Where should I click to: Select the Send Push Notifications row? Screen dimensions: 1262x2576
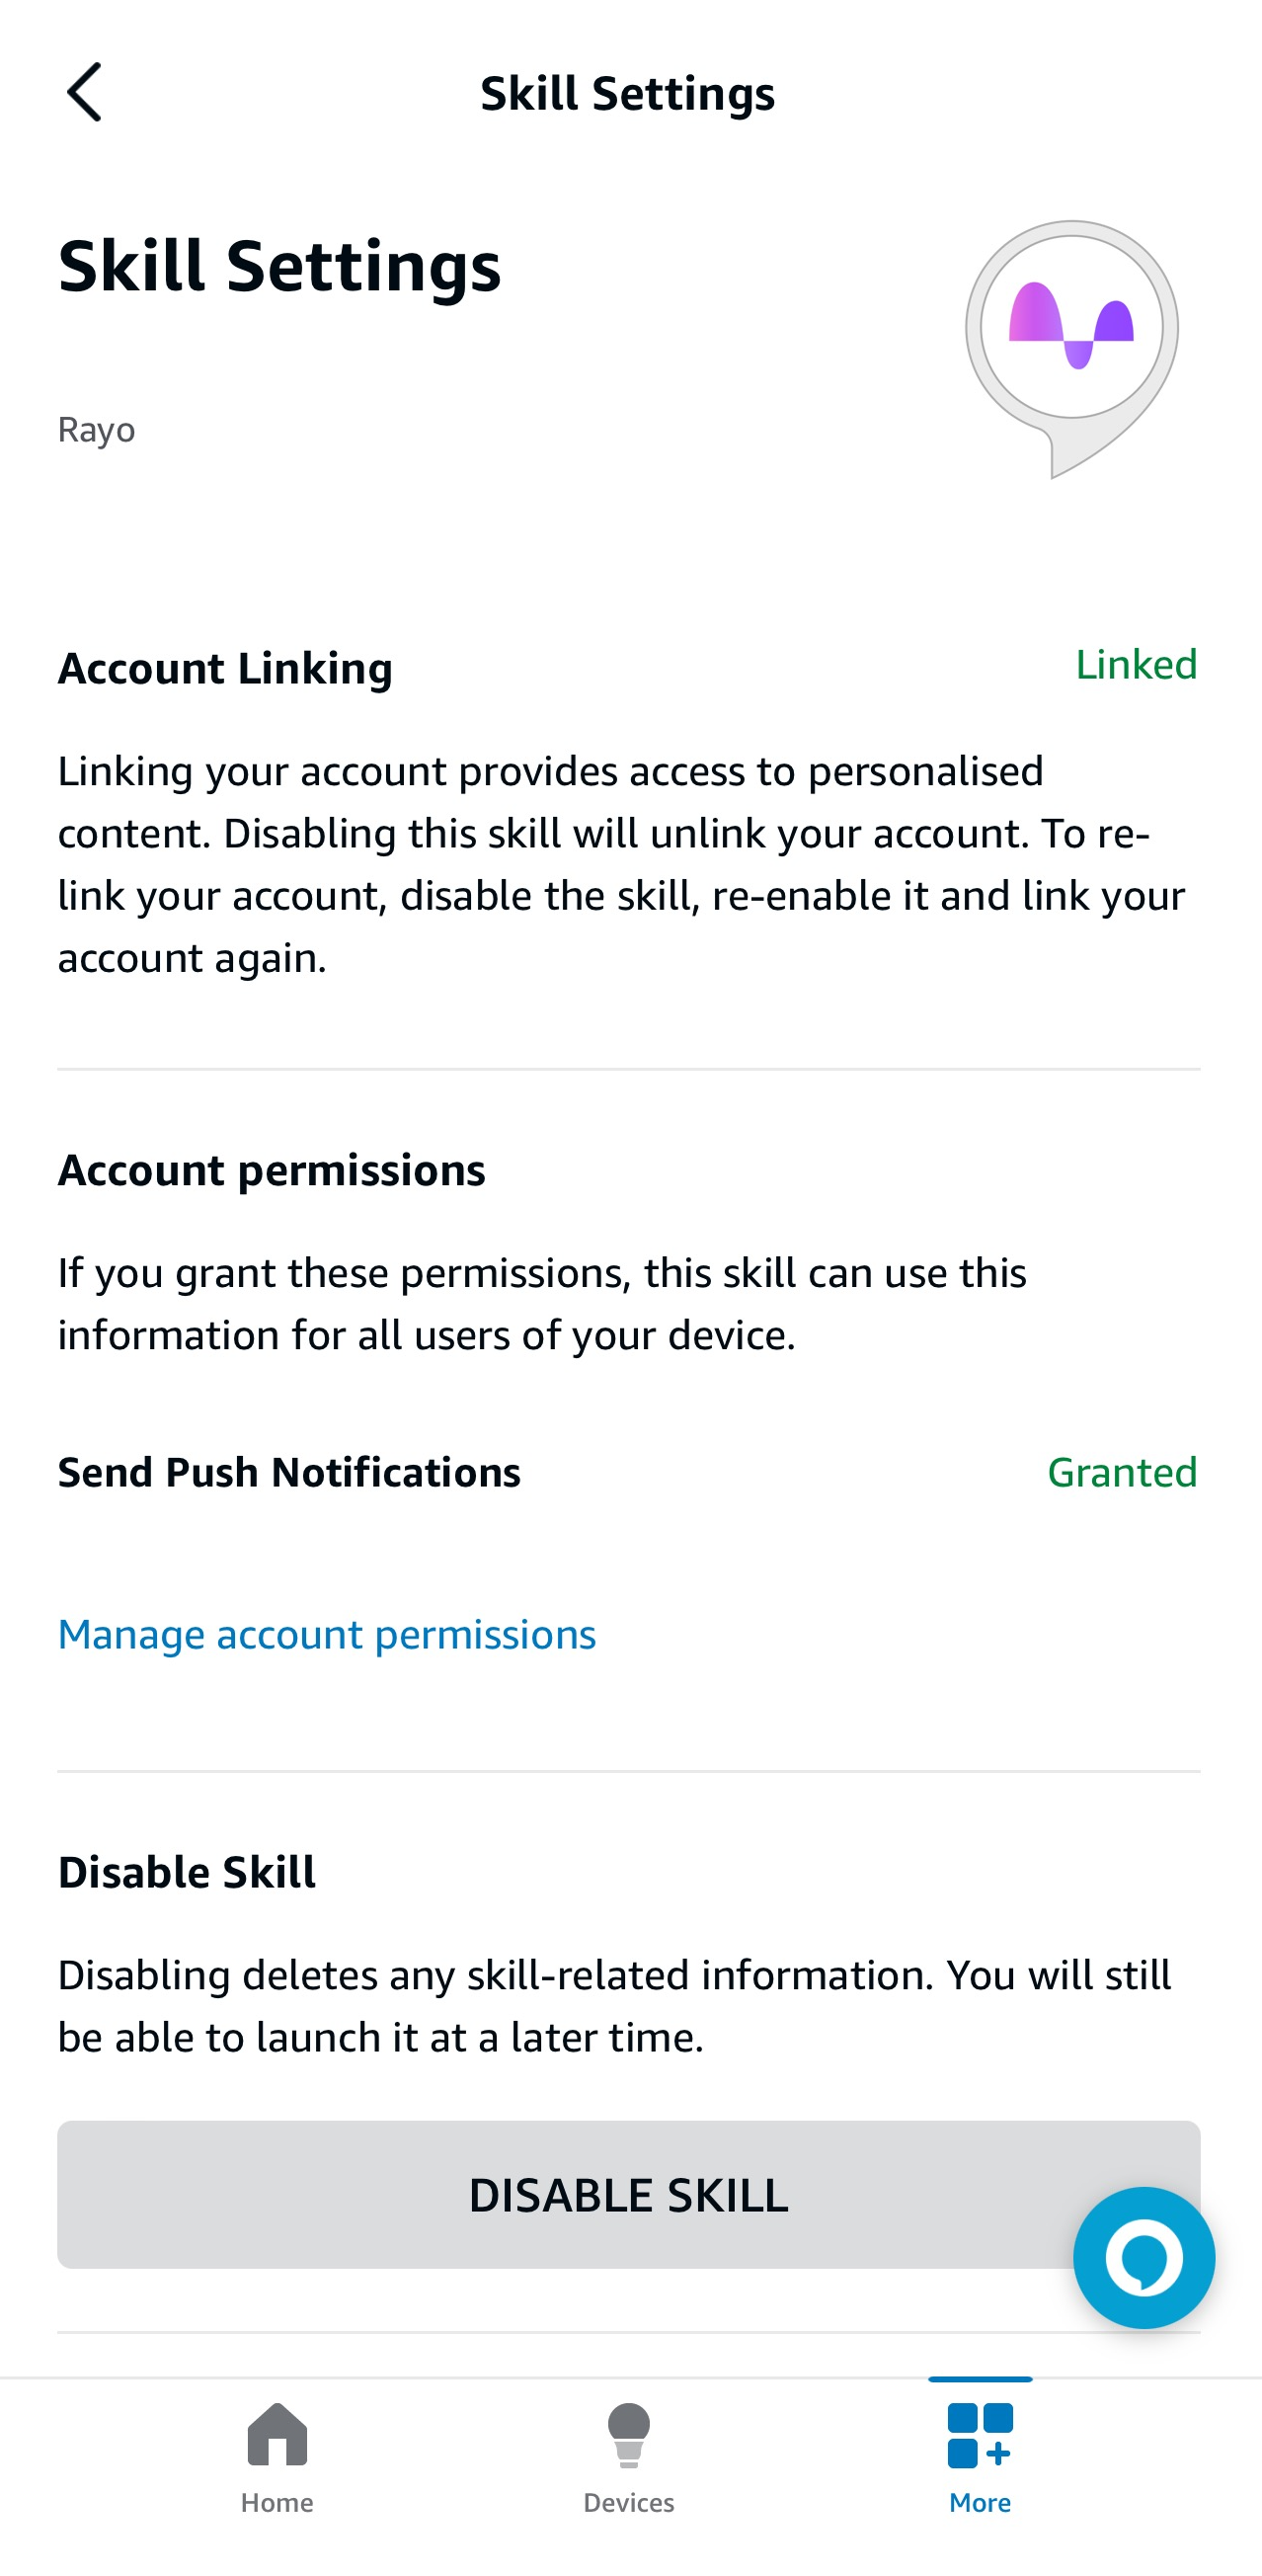pyautogui.click(x=629, y=1472)
